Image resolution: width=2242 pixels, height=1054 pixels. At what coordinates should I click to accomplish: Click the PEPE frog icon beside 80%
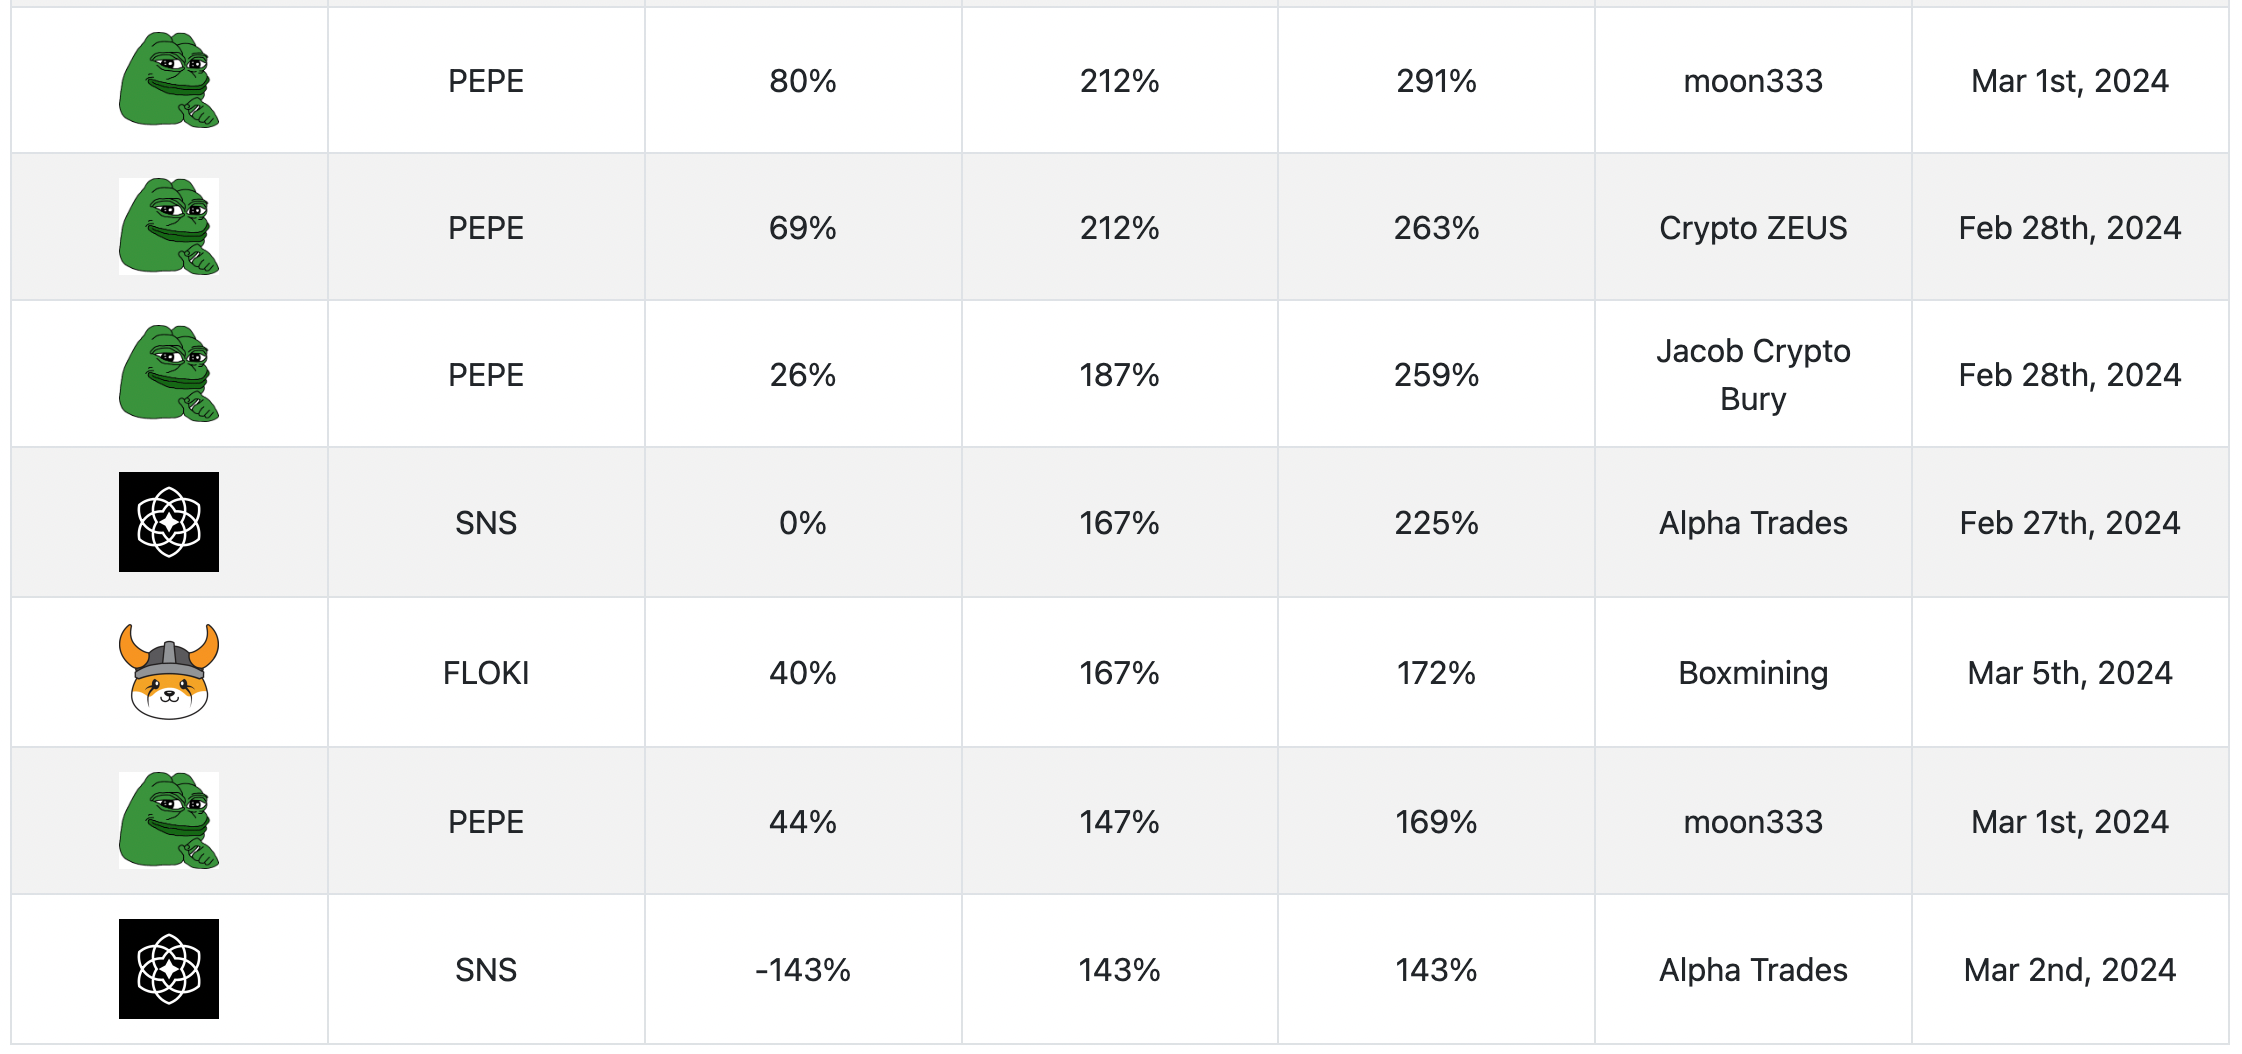coord(169,80)
